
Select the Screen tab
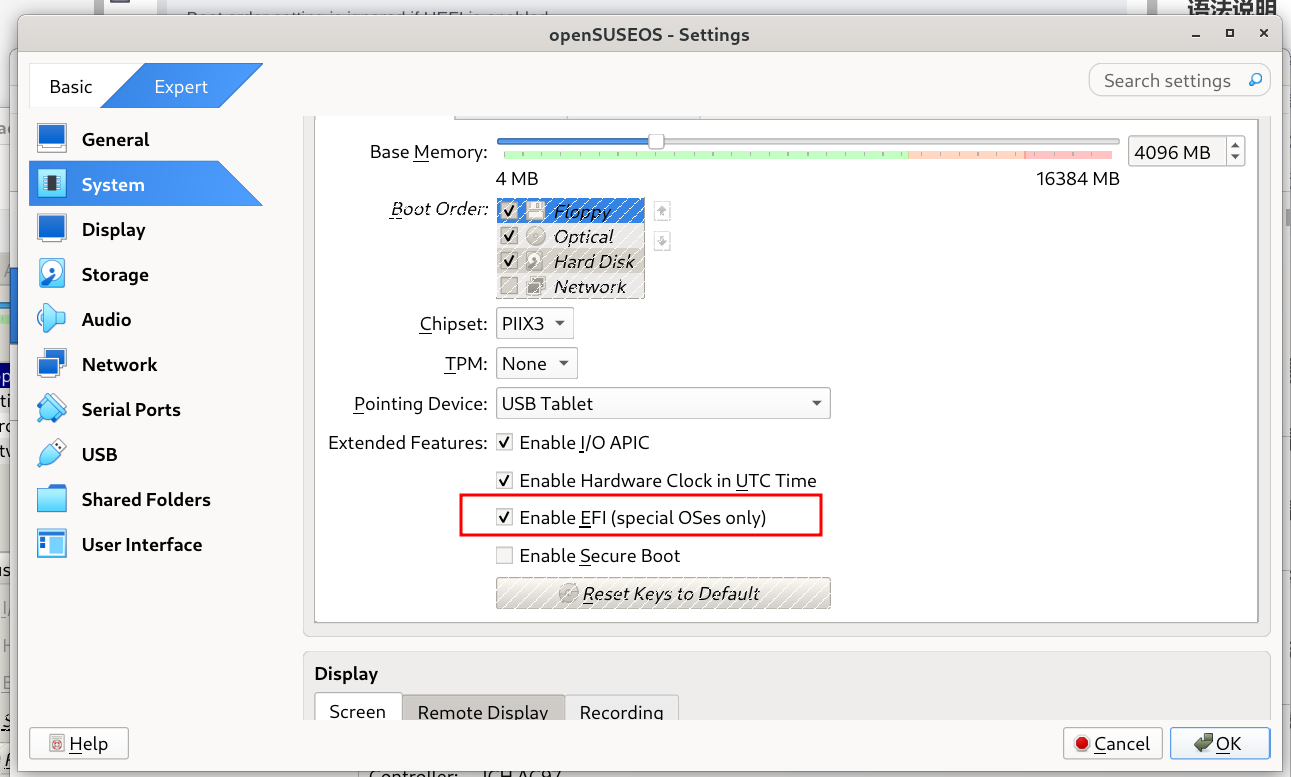tap(358, 711)
